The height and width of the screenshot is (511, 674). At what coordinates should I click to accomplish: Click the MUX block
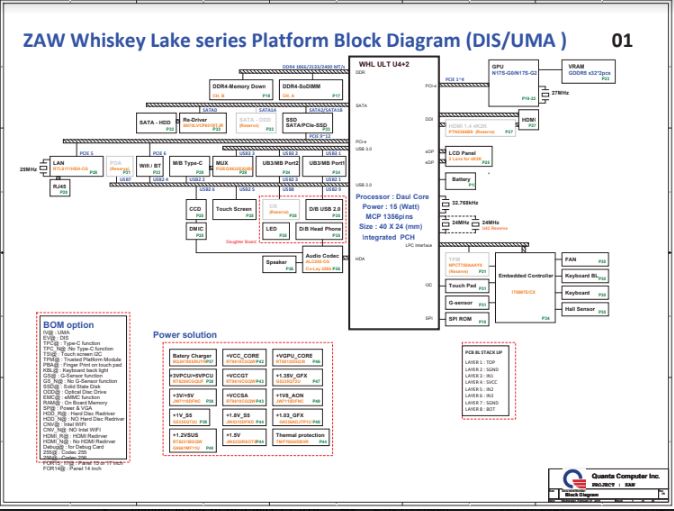233,166
